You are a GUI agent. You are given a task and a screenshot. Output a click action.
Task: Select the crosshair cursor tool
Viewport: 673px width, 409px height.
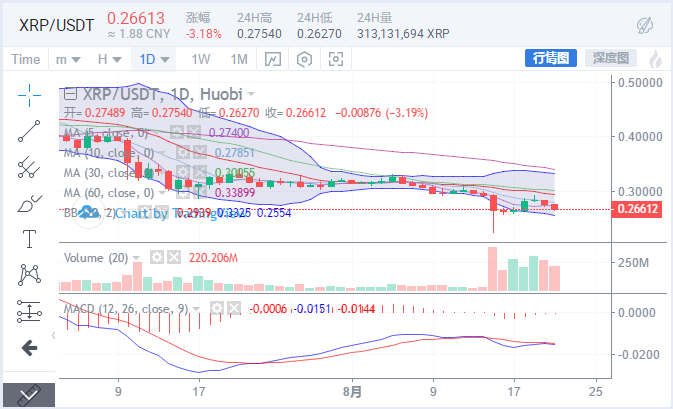(x=29, y=95)
